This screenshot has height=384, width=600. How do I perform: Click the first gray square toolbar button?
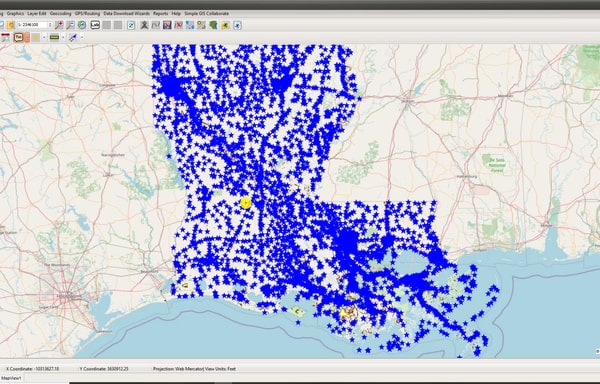click(107, 25)
